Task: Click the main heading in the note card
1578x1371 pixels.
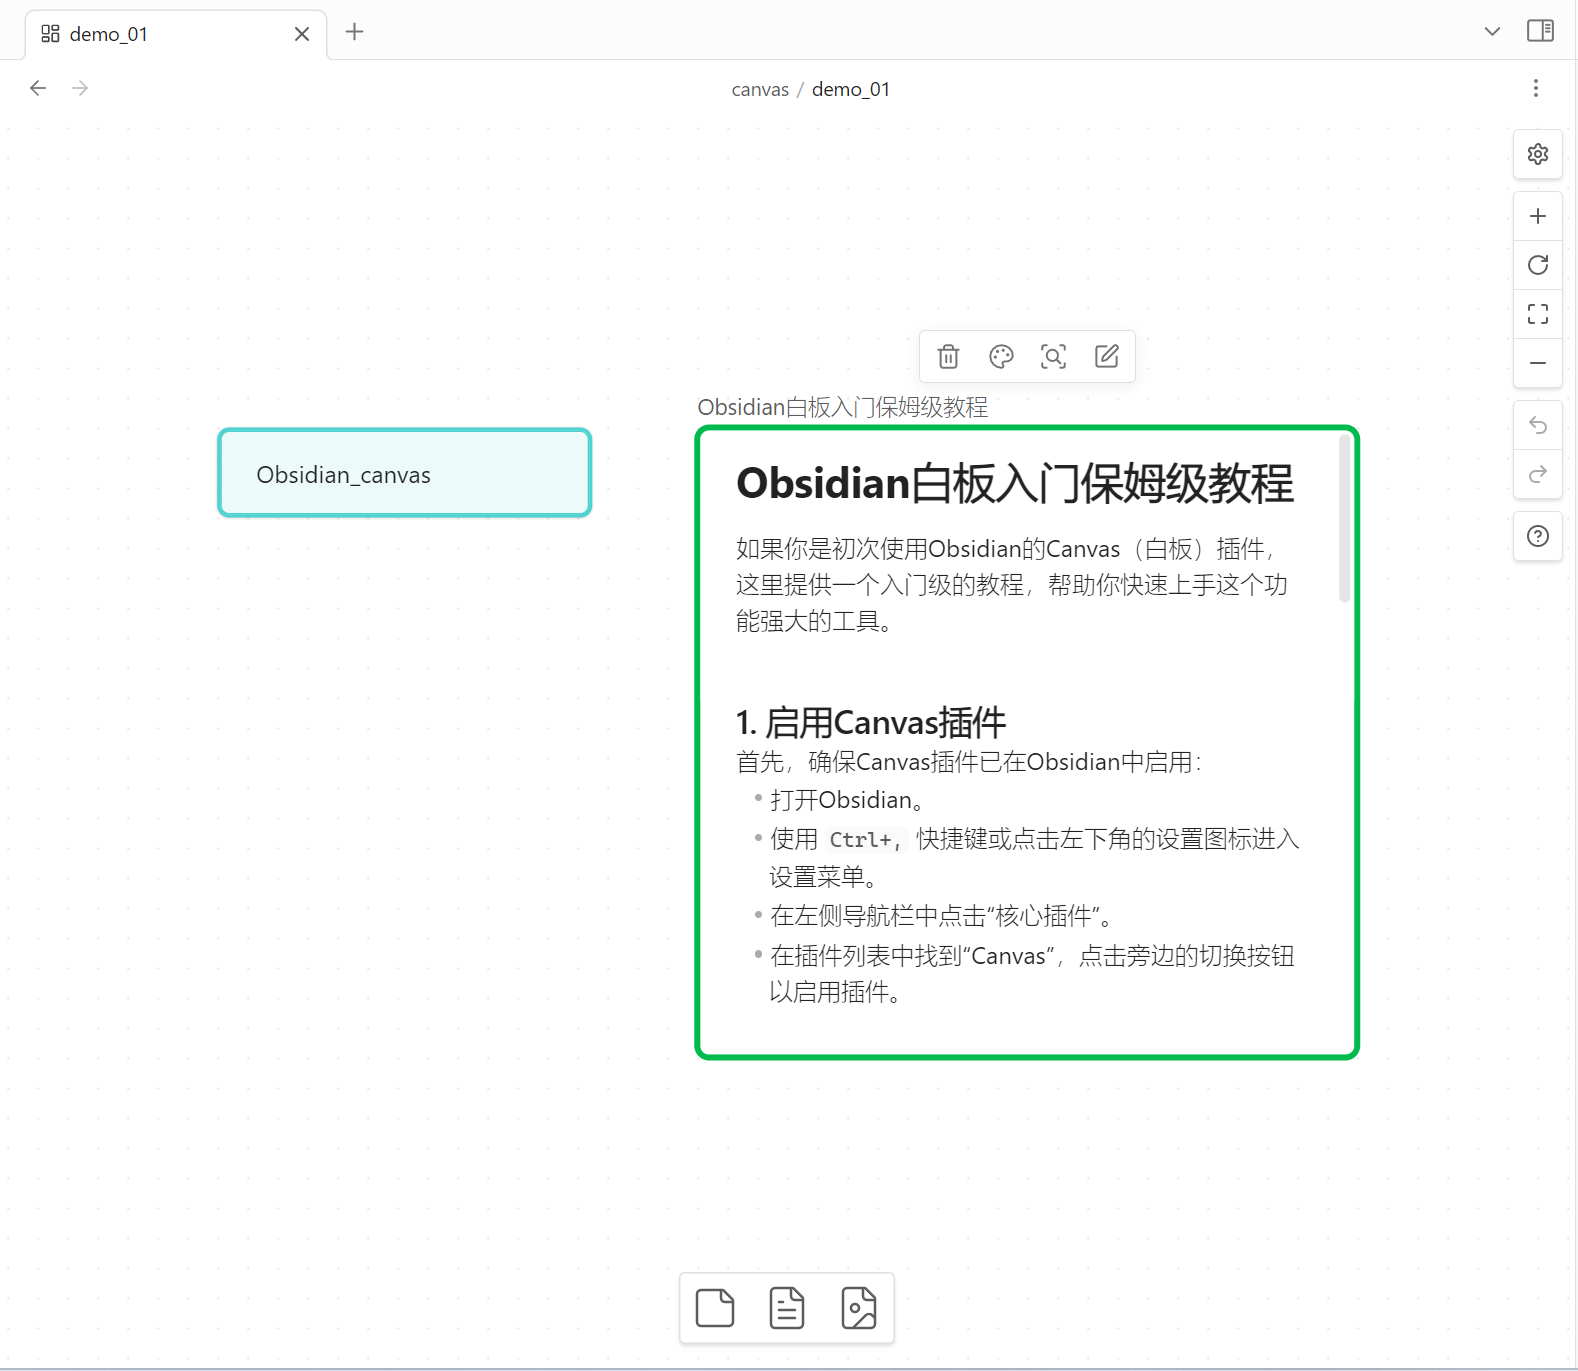Action: [x=1015, y=483]
